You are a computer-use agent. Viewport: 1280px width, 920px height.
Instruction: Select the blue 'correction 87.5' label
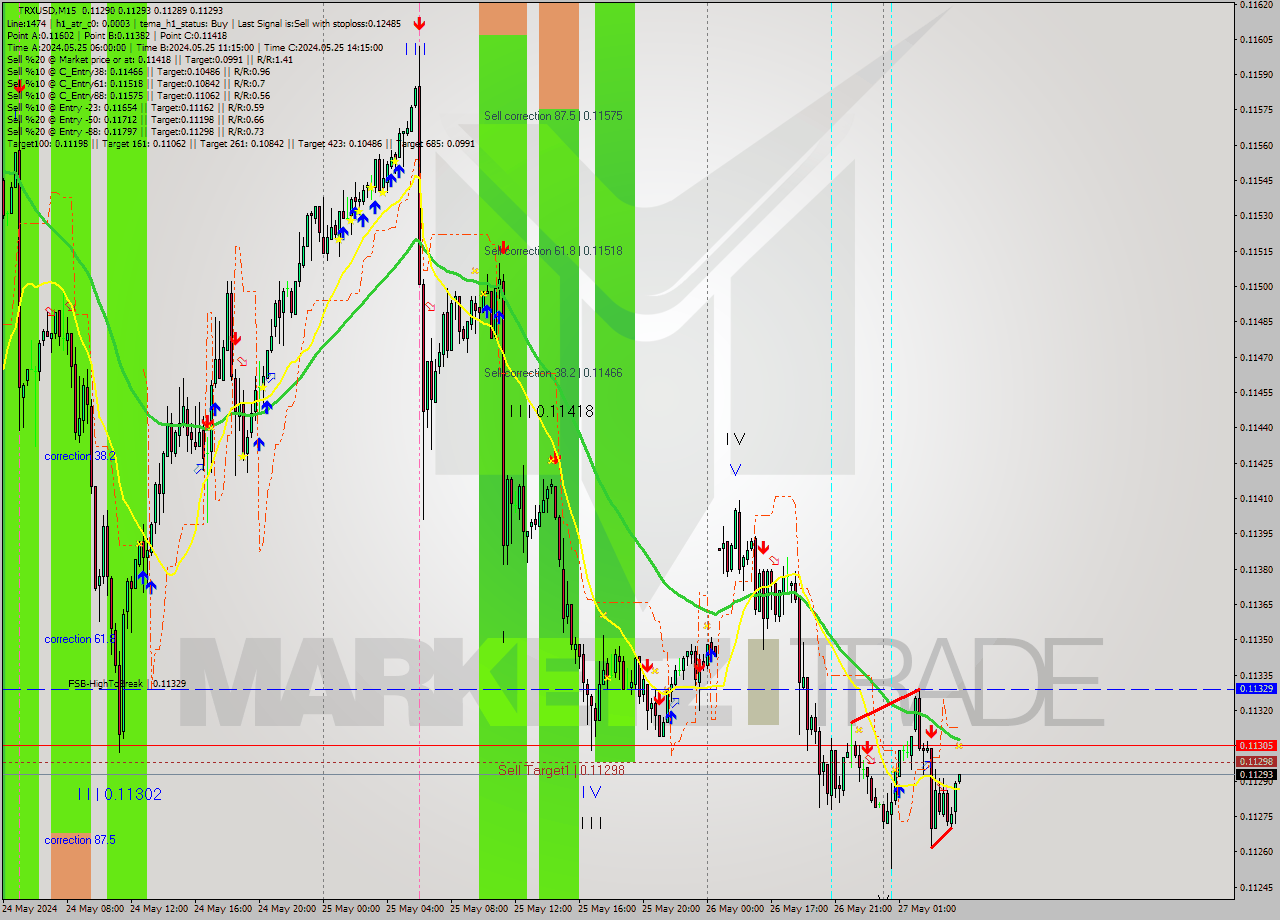coord(80,840)
